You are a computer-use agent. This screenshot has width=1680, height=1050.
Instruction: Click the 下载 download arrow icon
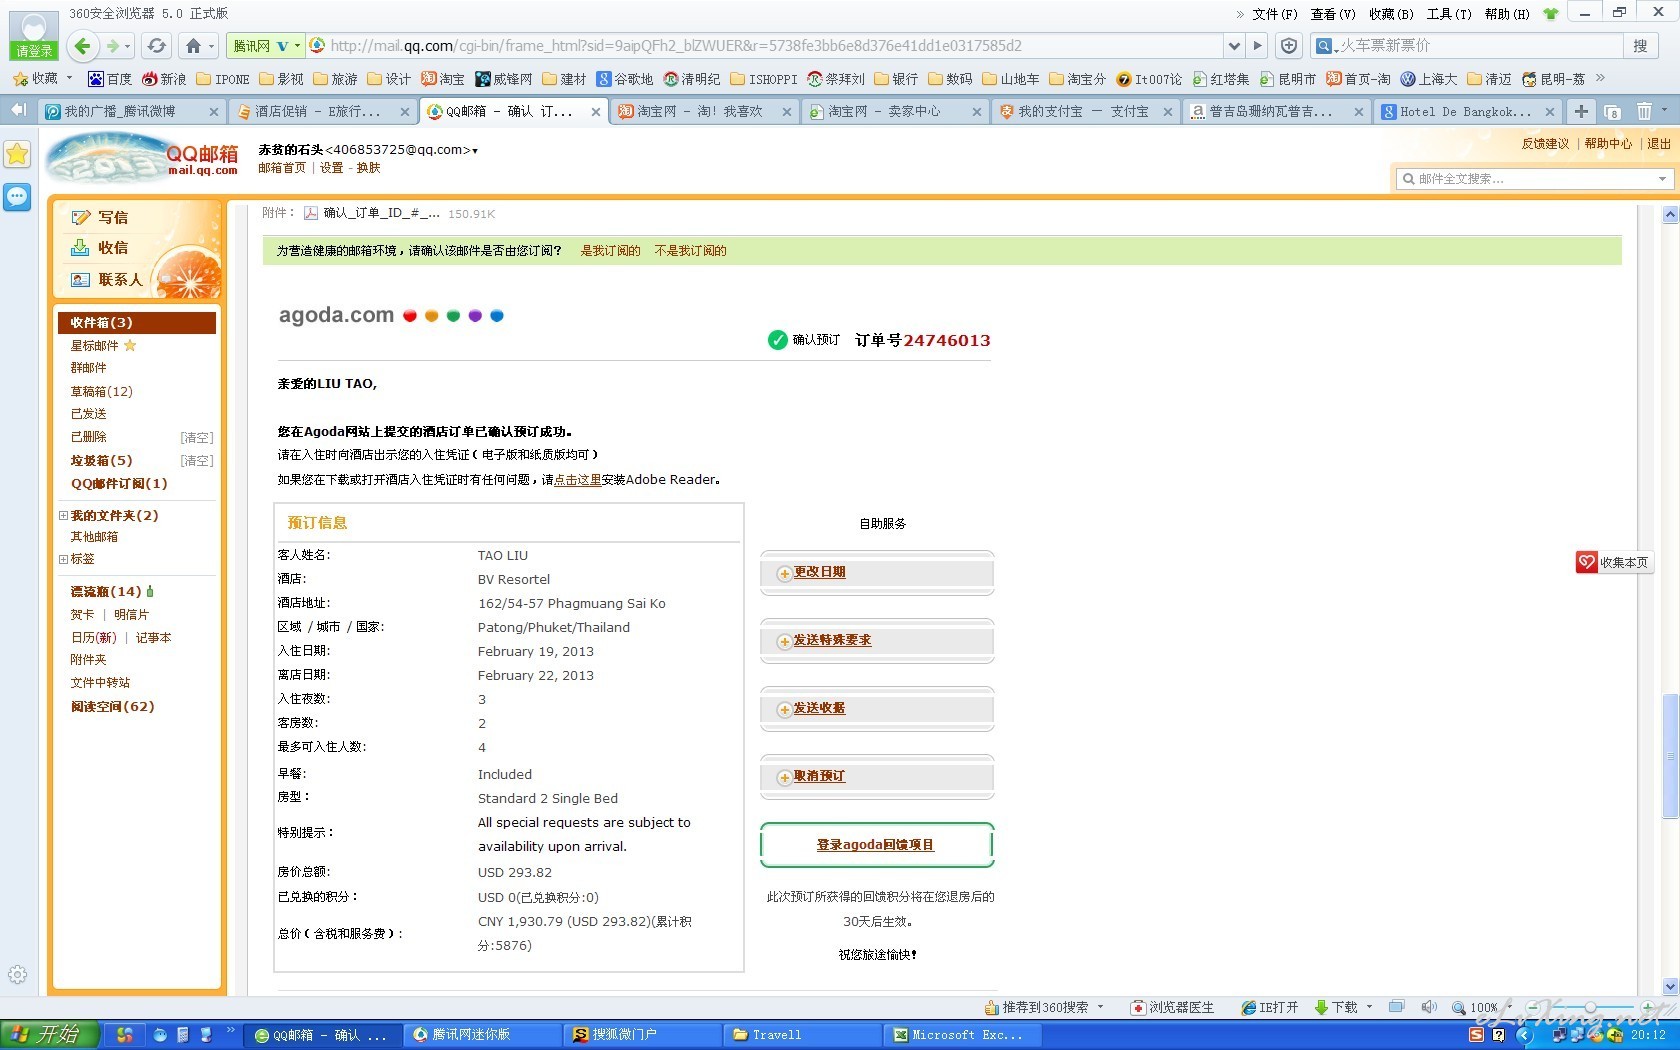pos(1321,1007)
